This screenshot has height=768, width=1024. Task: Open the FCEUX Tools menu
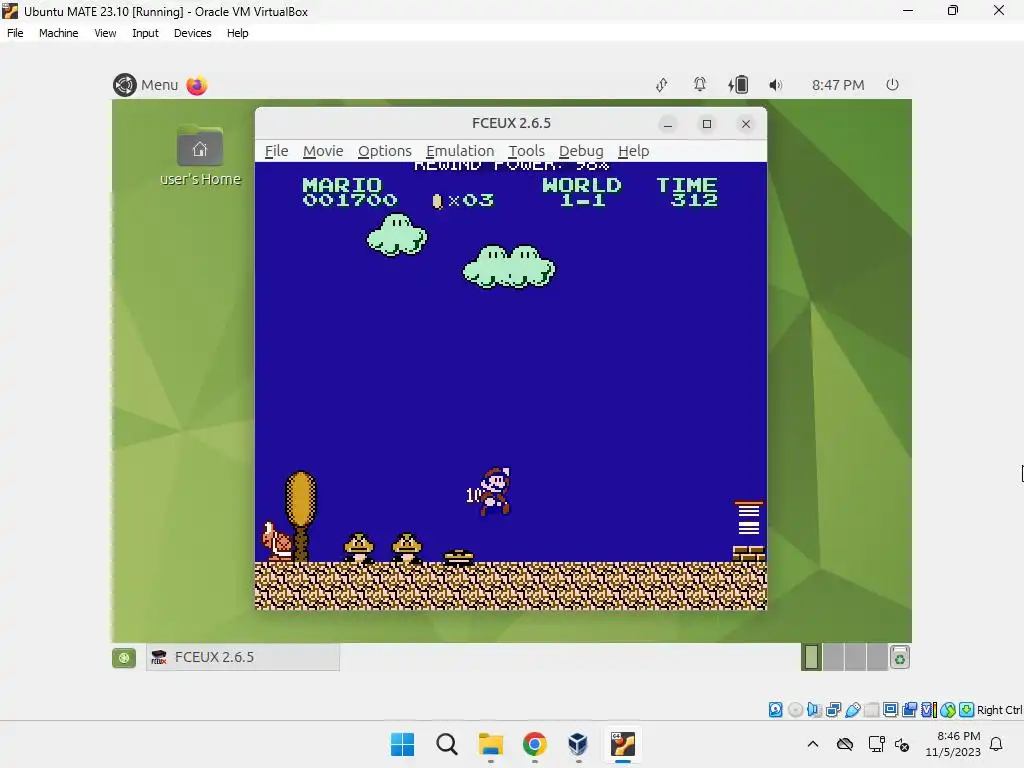click(x=526, y=151)
